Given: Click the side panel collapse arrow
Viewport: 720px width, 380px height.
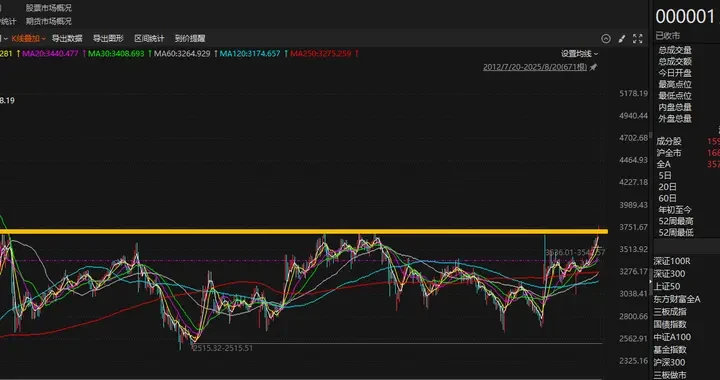Looking at the screenshot, I should [x=651, y=281].
